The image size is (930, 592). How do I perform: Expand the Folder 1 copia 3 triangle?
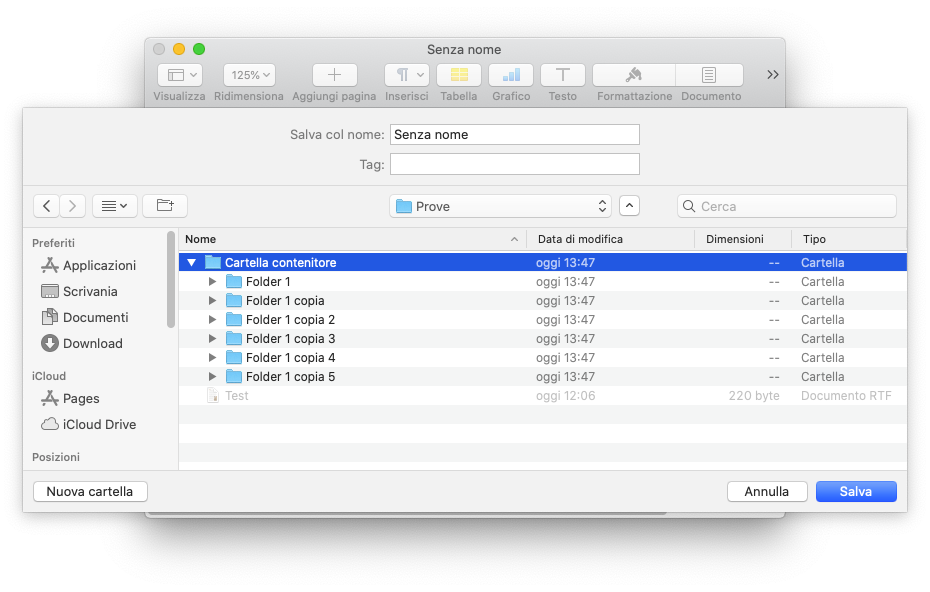click(212, 339)
